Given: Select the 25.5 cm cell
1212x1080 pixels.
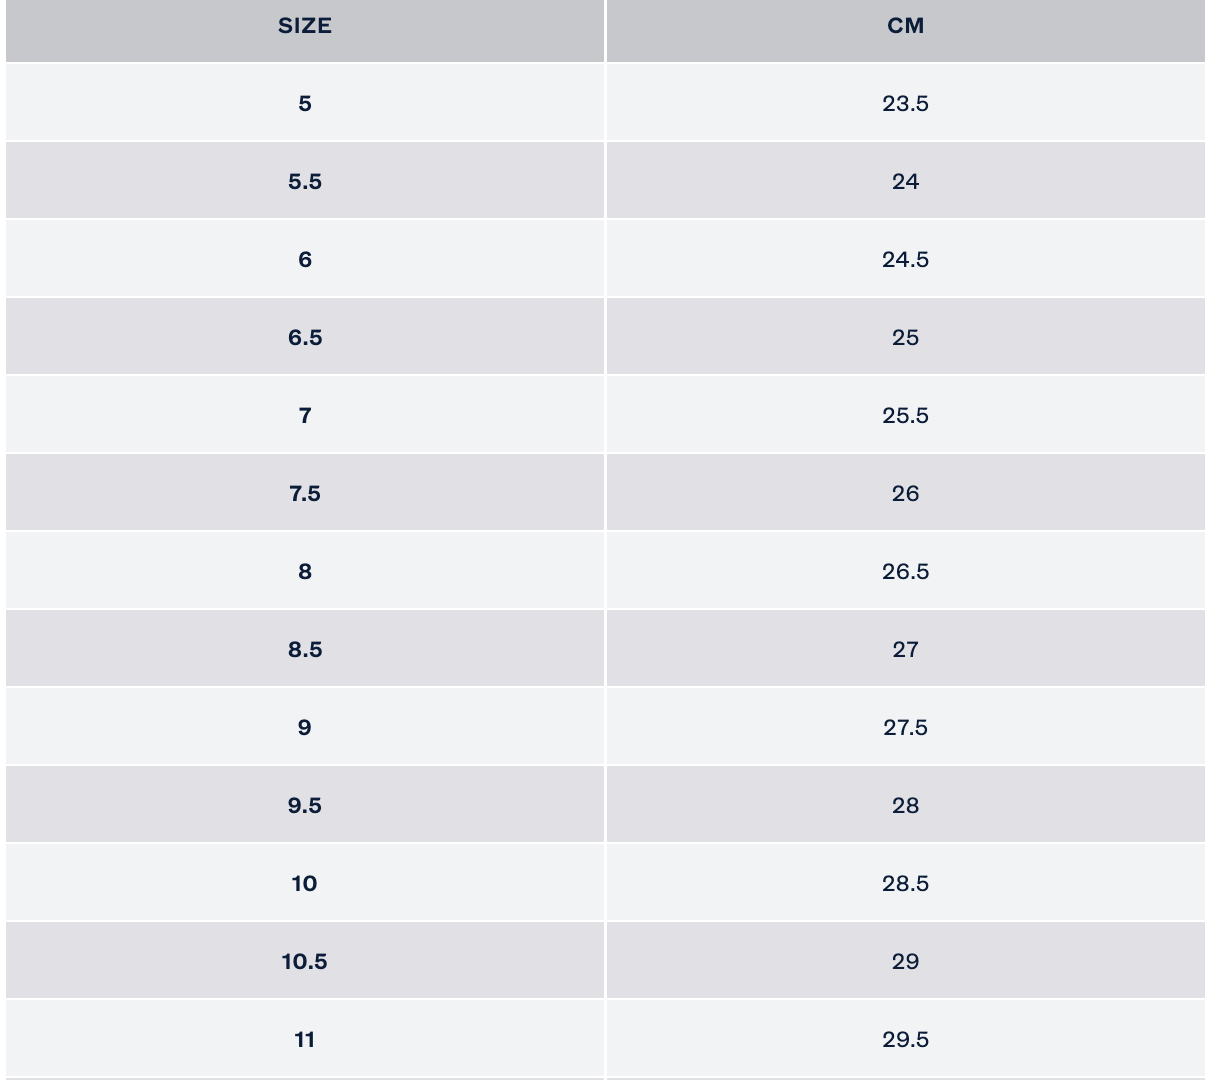Looking at the screenshot, I should click(905, 415).
